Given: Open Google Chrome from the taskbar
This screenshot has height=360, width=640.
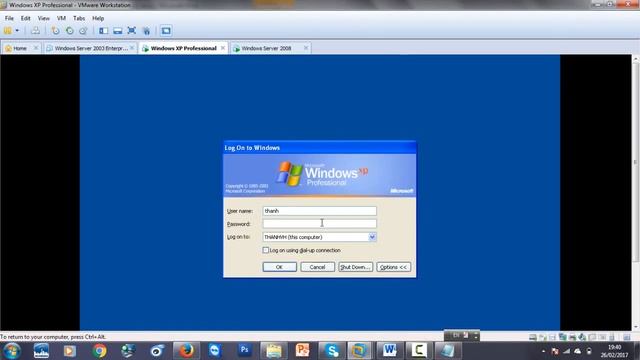Looking at the screenshot, I should (99, 351).
